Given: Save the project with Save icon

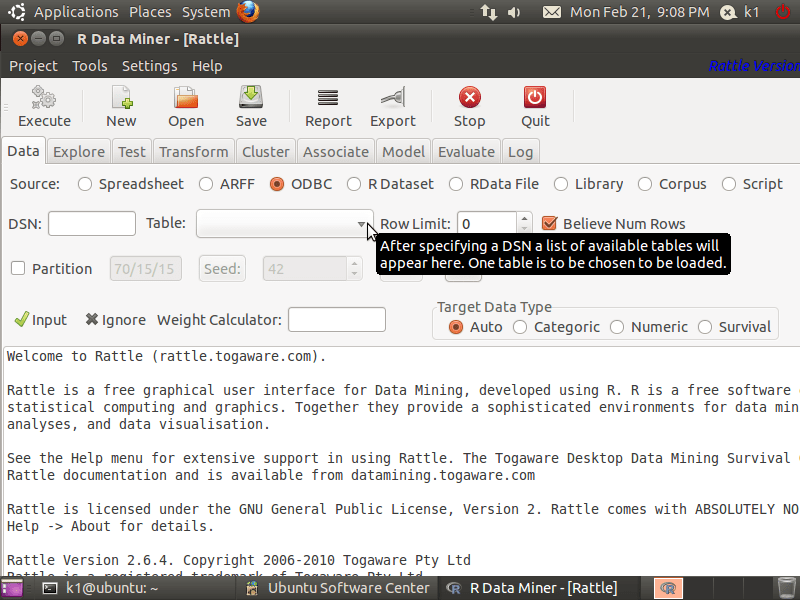Looking at the screenshot, I should [251, 98].
